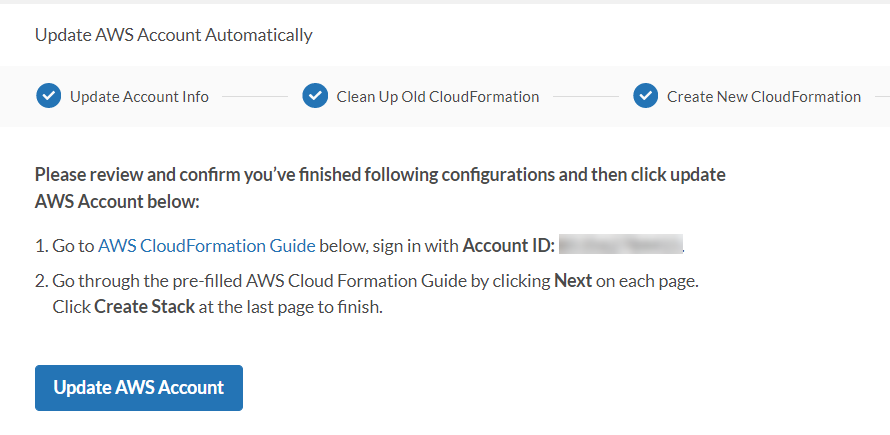The image size is (890, 435).
Task: Click the Update AWS Account Automatically heading
Action: pos(173,35)
